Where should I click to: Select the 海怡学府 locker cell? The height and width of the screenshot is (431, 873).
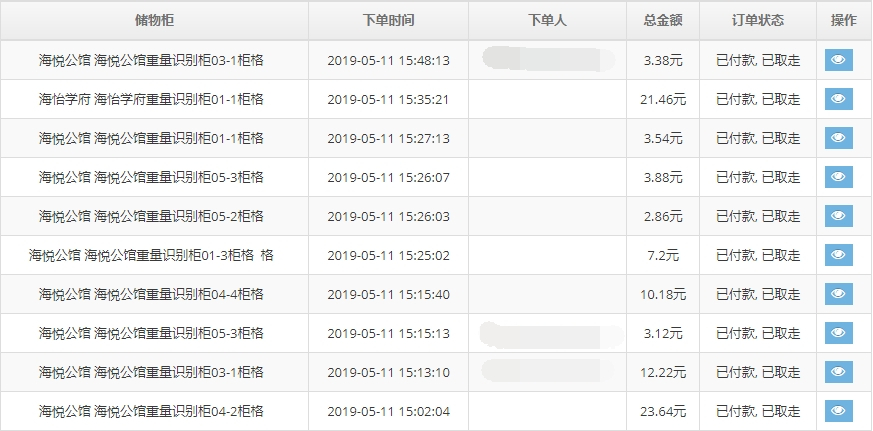click(152, 99)
